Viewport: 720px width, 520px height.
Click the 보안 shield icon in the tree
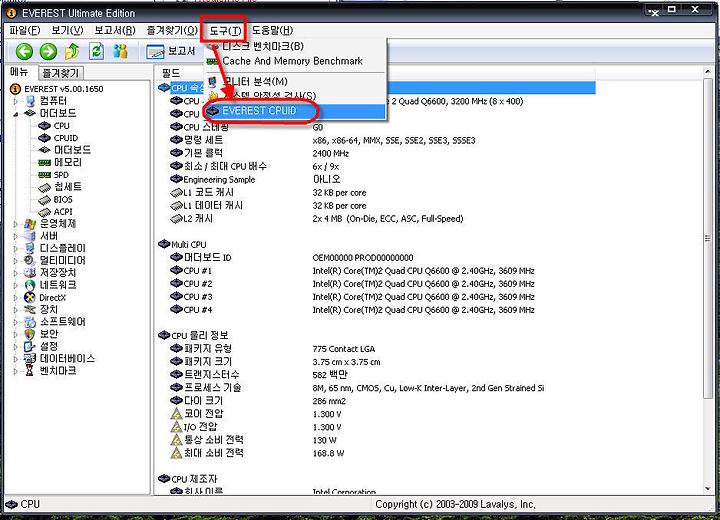(x=30, y=334)
